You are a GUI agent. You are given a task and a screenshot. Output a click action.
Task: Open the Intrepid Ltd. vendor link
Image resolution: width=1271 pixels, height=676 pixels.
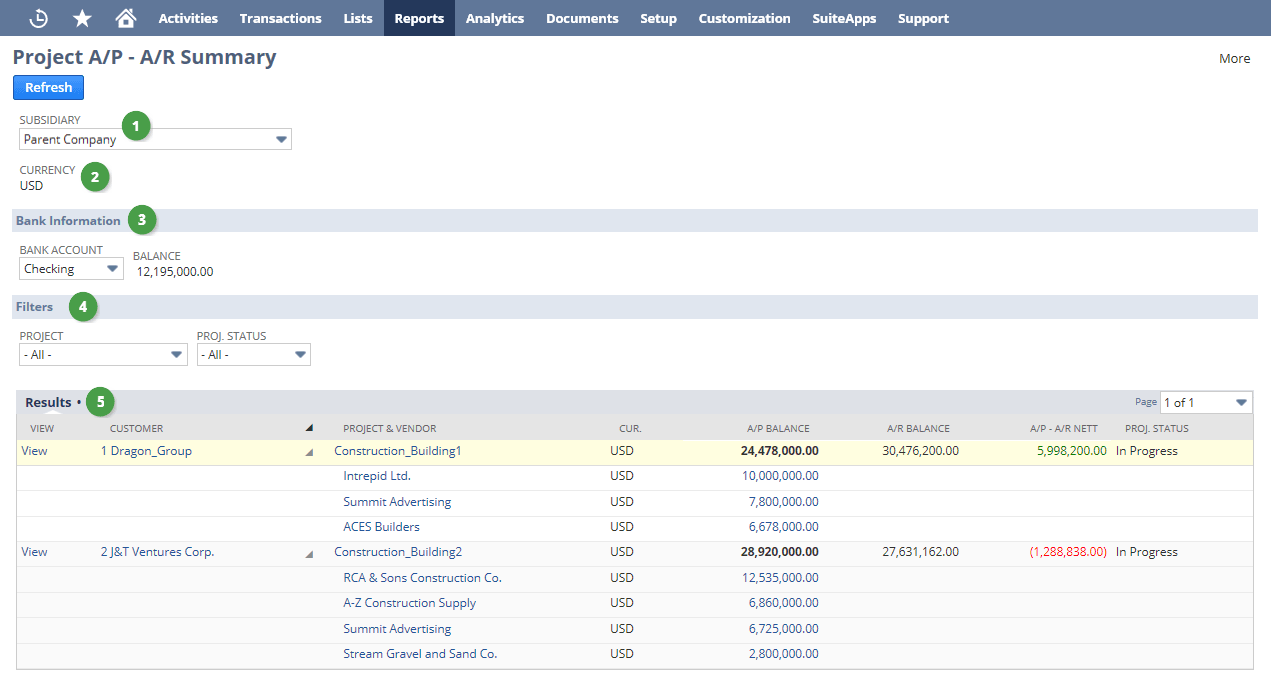[377, 476]
